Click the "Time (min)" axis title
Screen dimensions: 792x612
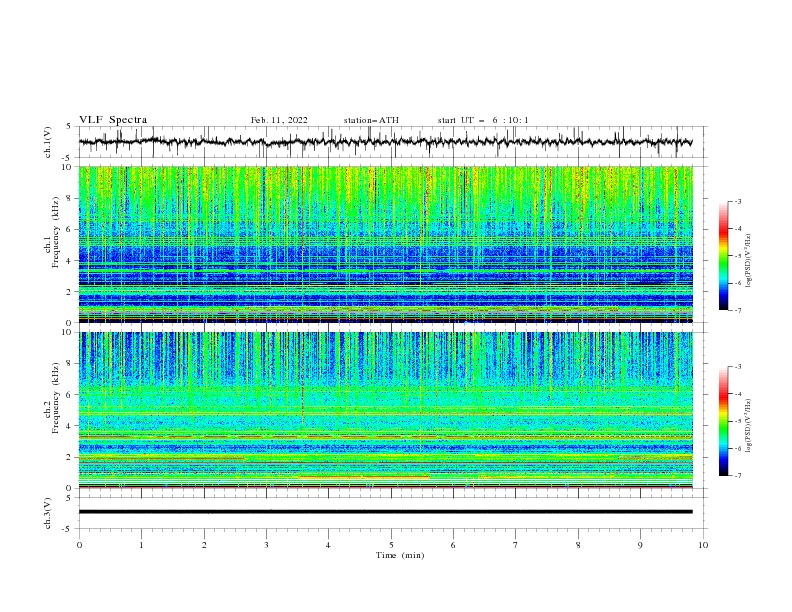point(400,555)
